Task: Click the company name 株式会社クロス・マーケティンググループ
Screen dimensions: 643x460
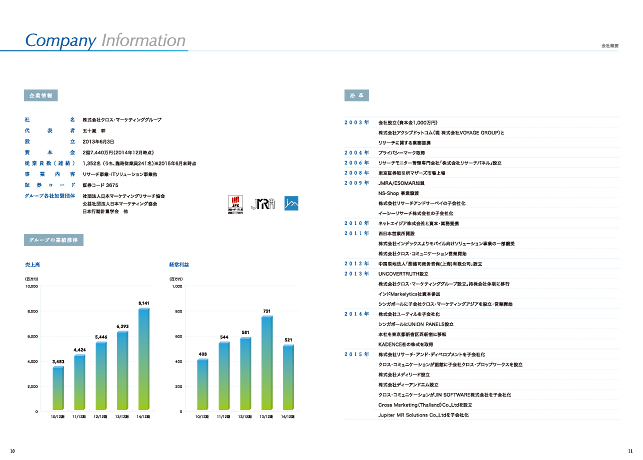Action: (x=122, y=120)
